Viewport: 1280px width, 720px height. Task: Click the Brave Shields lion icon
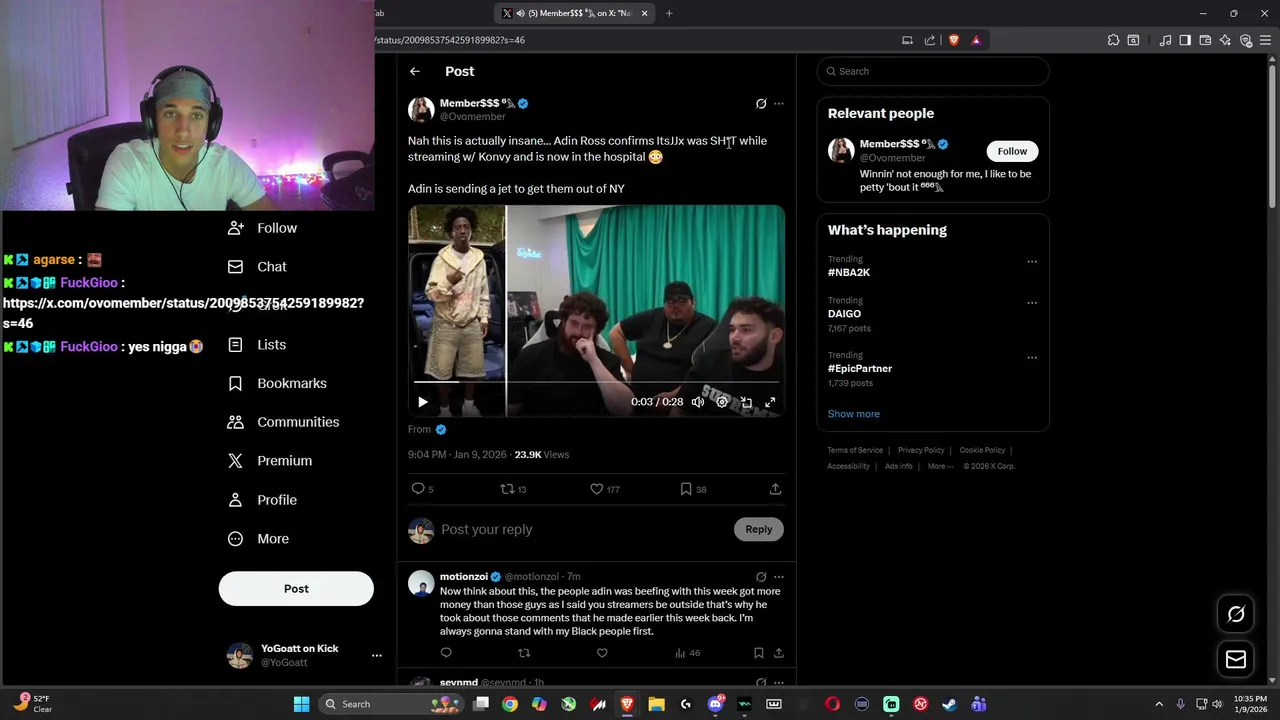click(x=953, y=40)
